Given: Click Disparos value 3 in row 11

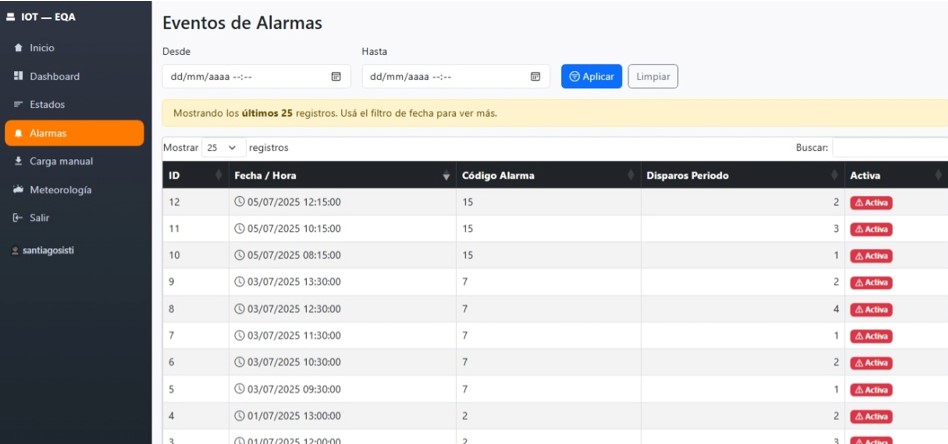Looking at the screenshot, I should [x=836, y=229].
